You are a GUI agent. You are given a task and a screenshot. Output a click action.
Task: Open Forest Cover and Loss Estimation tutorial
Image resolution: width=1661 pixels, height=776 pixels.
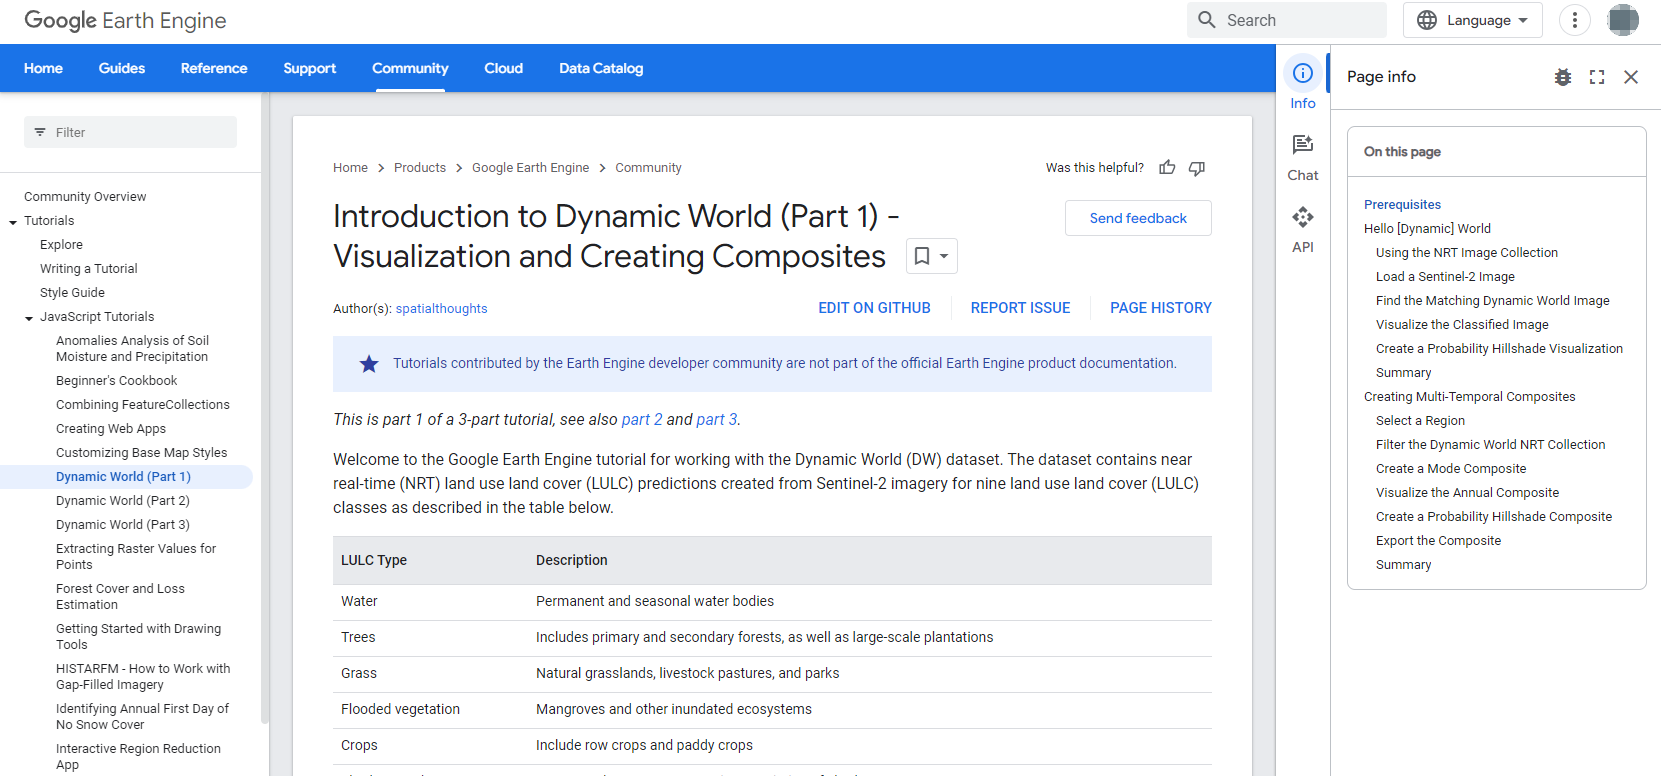[x=120, y=597]
